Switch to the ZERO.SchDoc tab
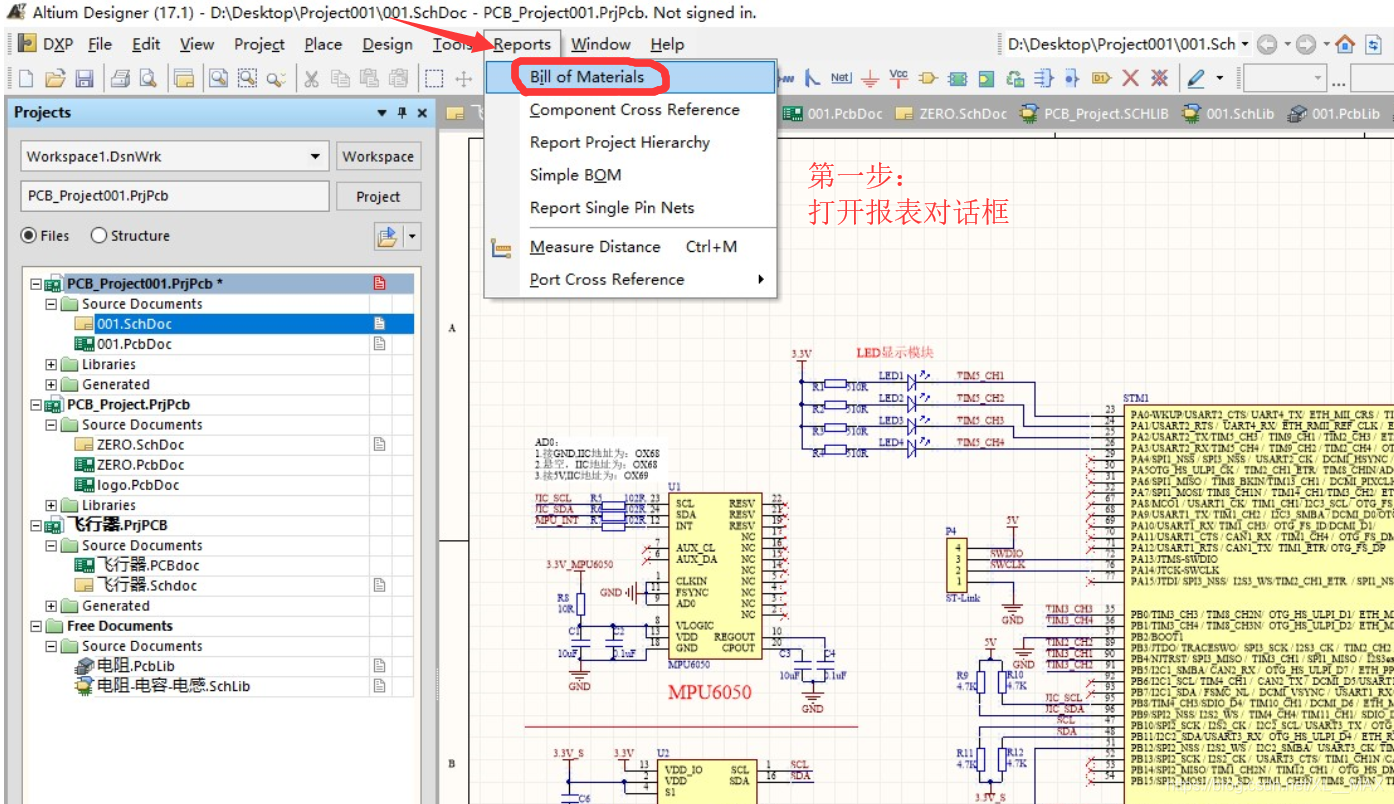This screenshot has height=804, width=1394. click(x=952, y=114)
